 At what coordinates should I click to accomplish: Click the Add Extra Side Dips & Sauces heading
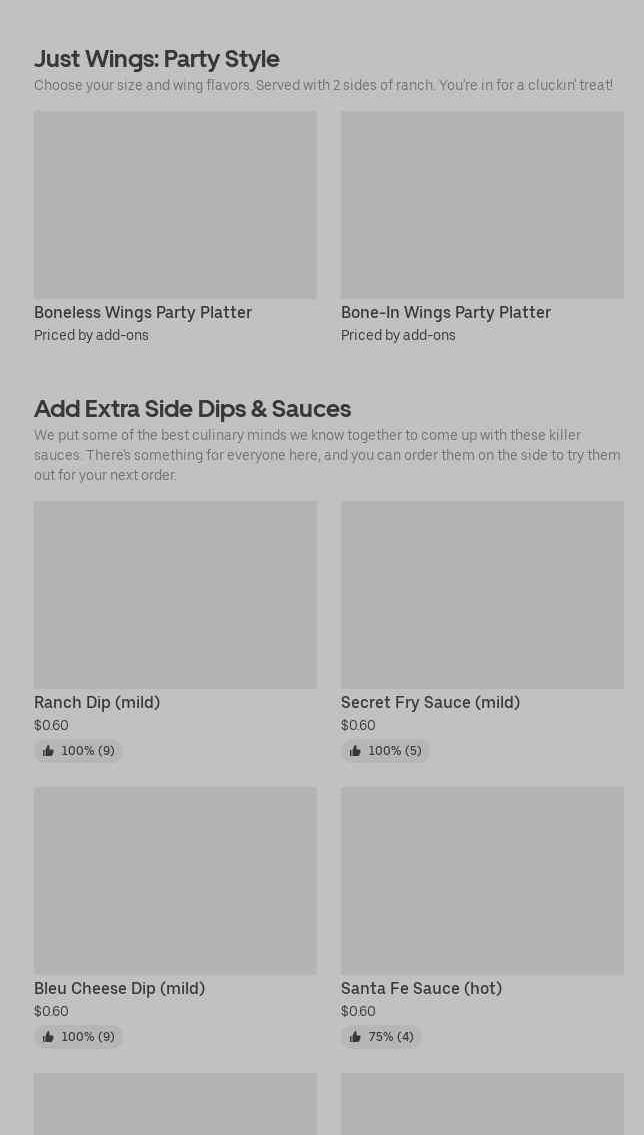tap(192, 409)
